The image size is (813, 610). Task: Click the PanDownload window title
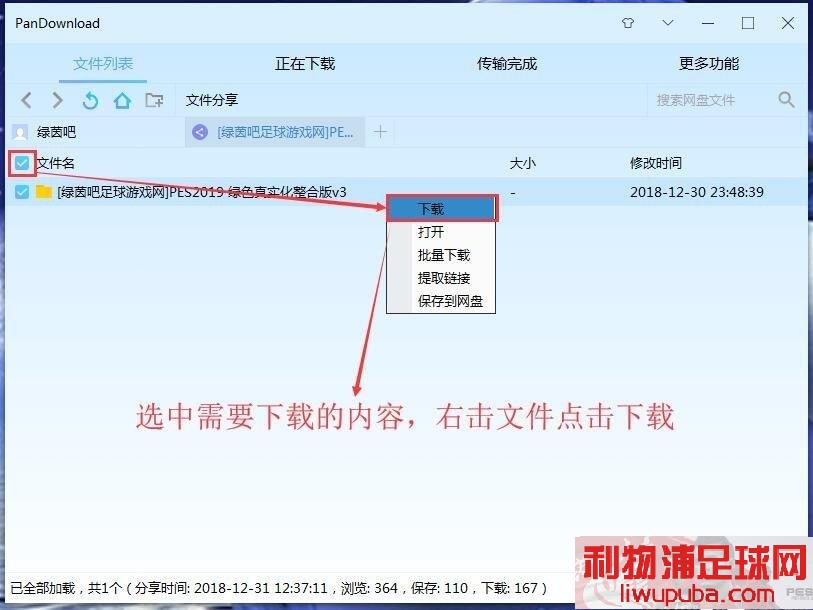click(x=58, y=23)
